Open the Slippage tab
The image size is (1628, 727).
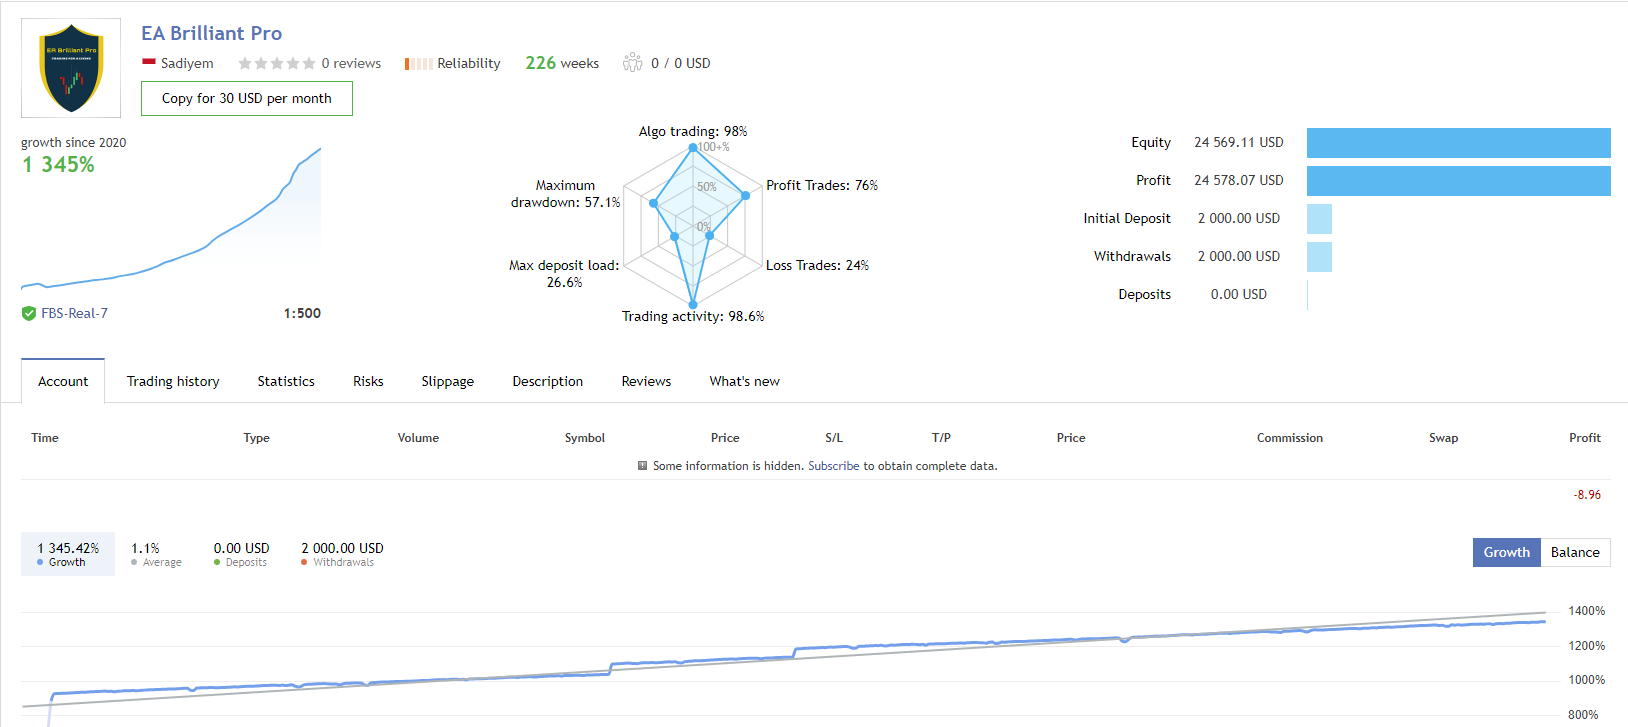(448, 381)
